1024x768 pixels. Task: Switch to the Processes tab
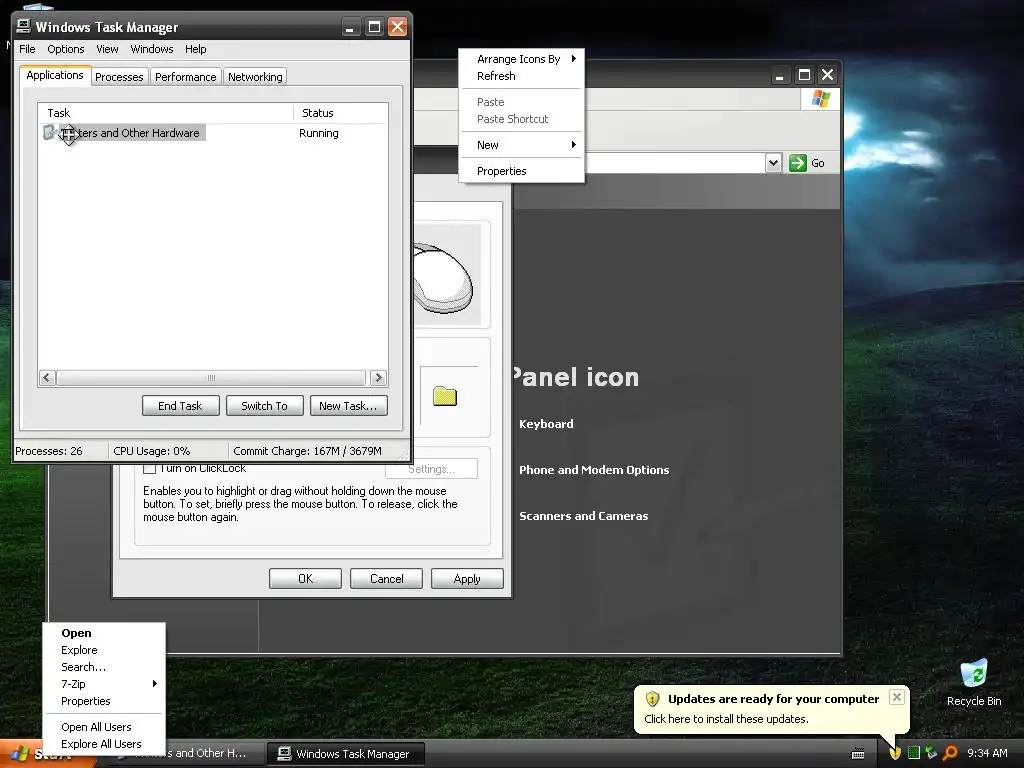click(119, 76)
